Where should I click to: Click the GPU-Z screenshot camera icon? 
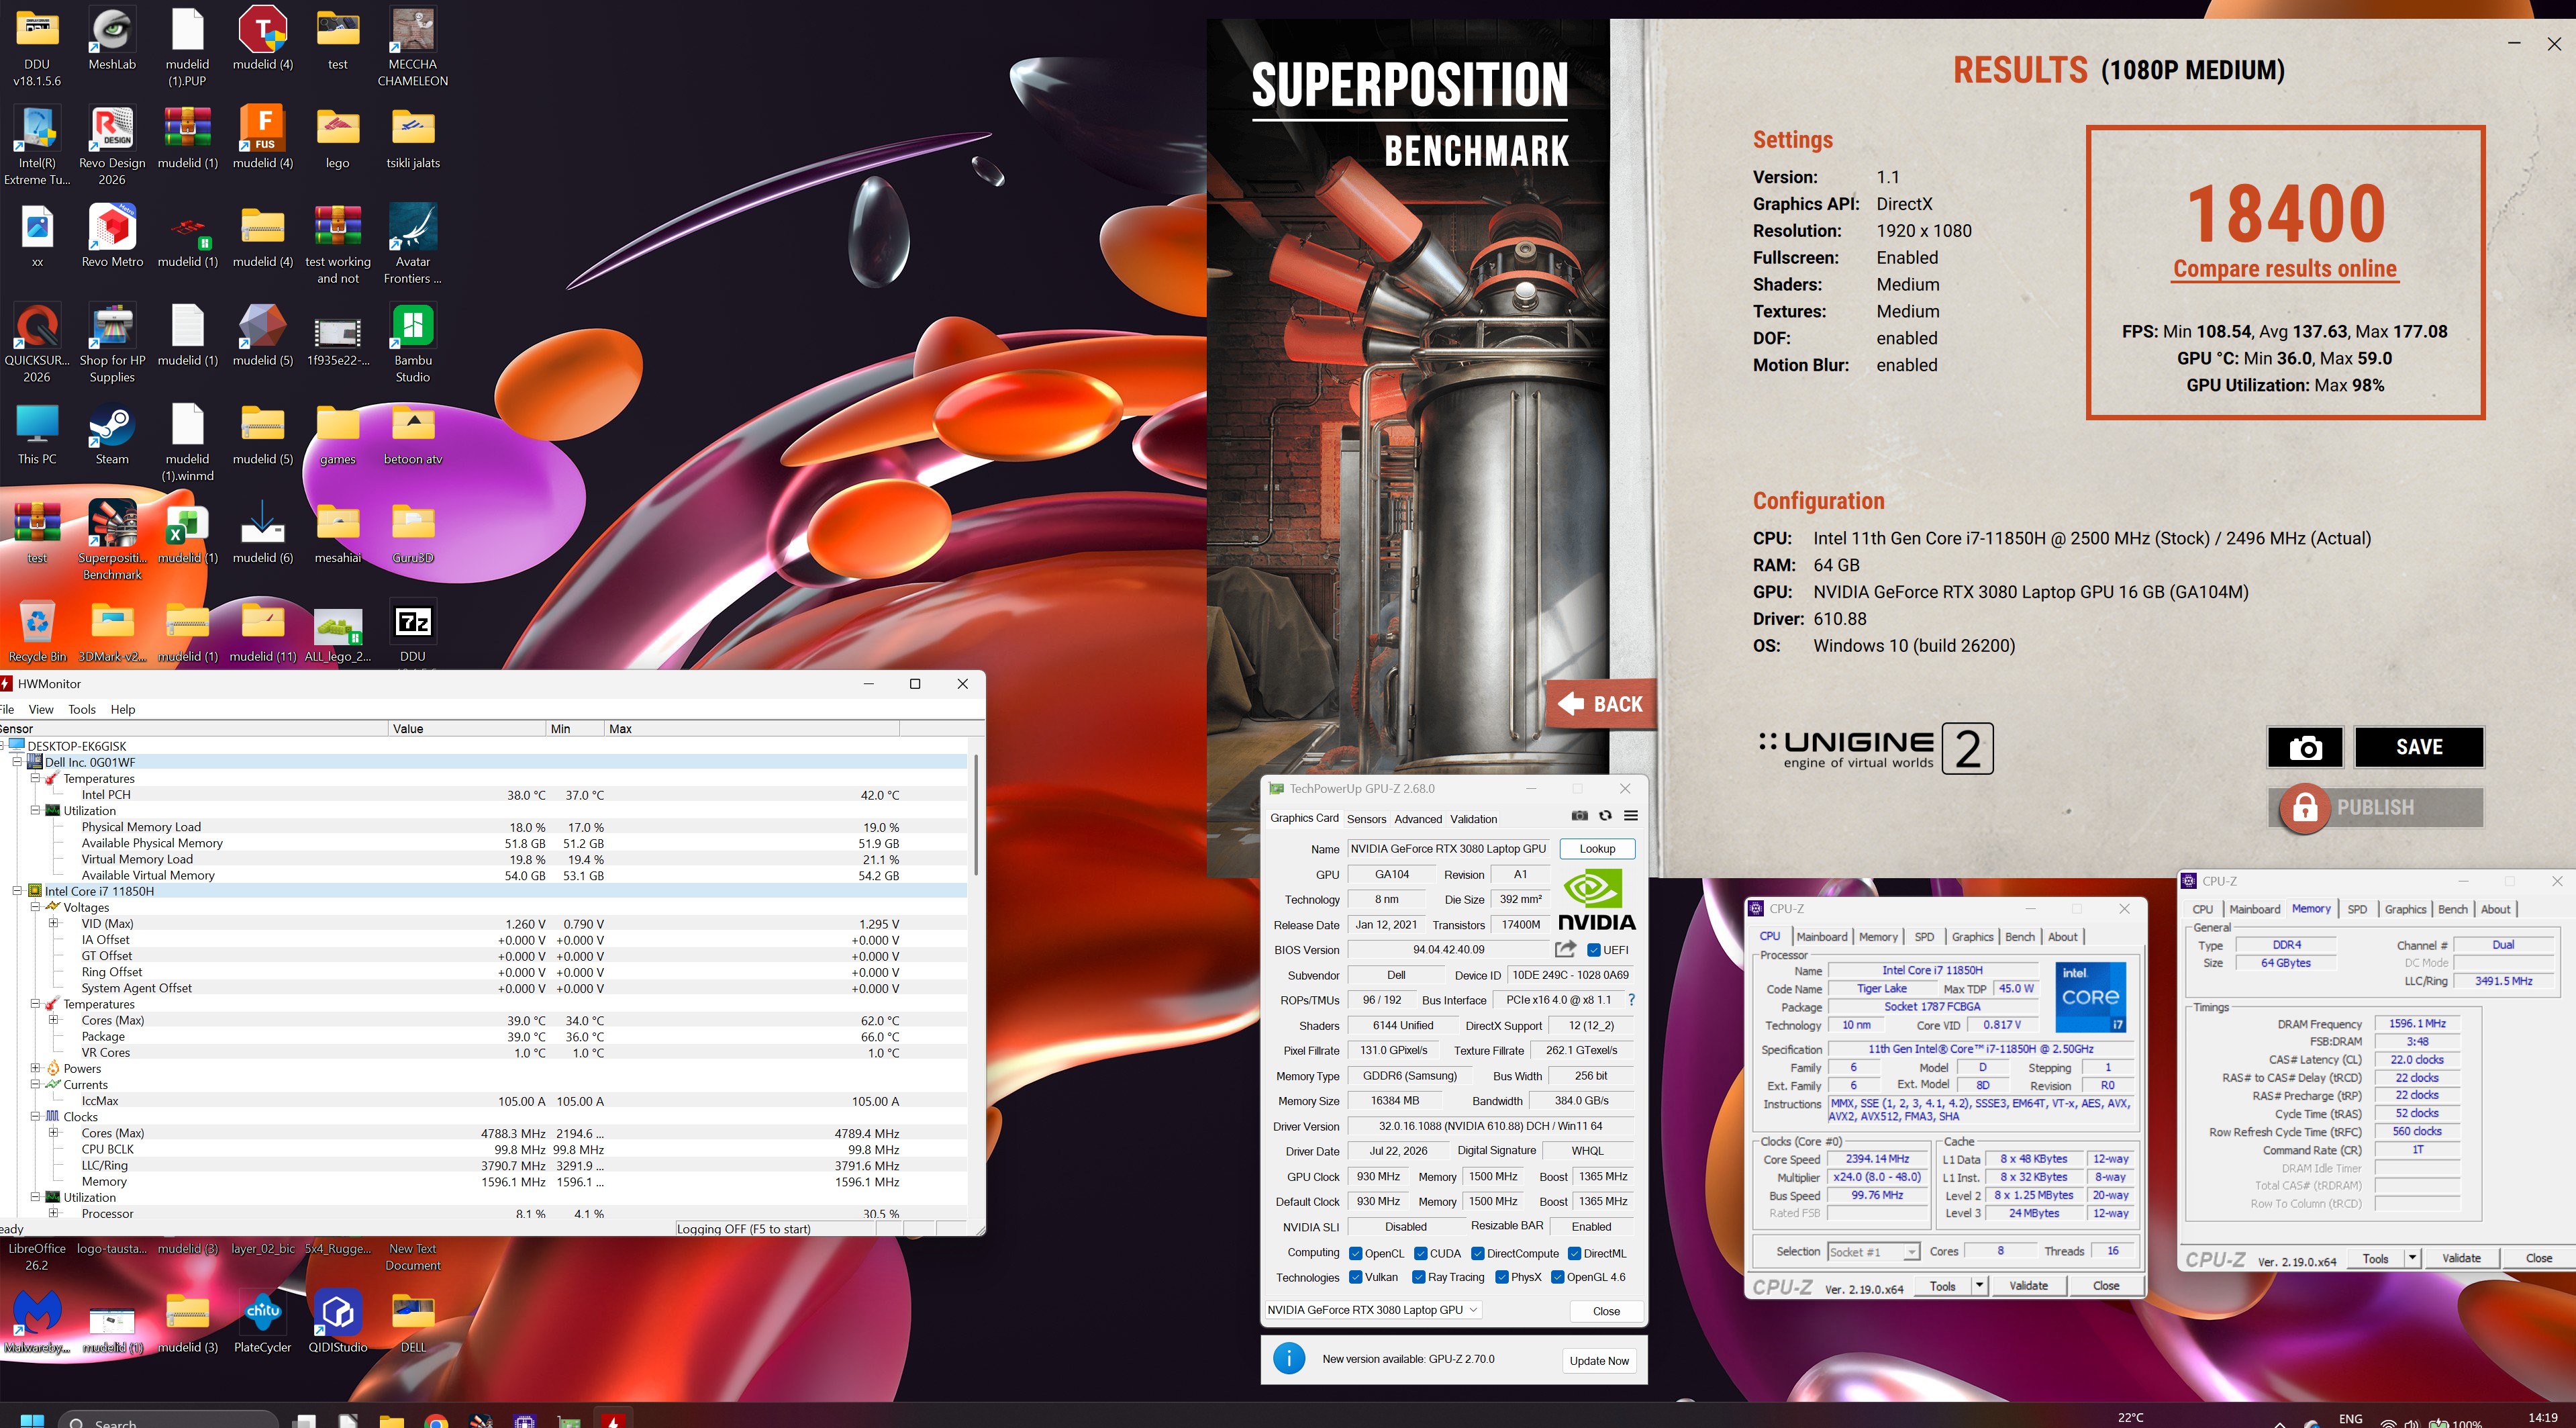(x=1579, y=816)
